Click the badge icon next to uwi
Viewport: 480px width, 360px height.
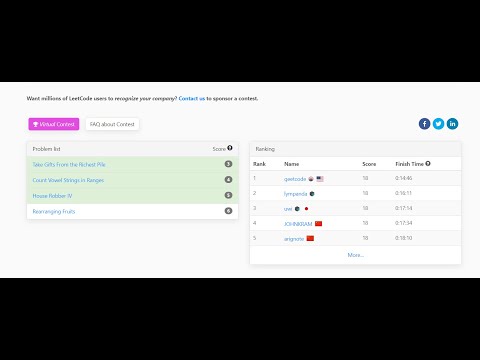point(297,209)
